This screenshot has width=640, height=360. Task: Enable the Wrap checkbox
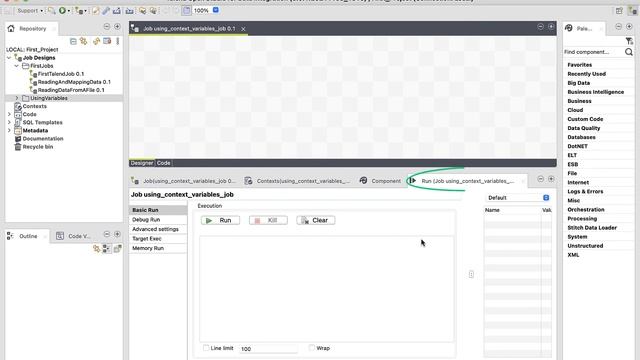coord(312,348)
